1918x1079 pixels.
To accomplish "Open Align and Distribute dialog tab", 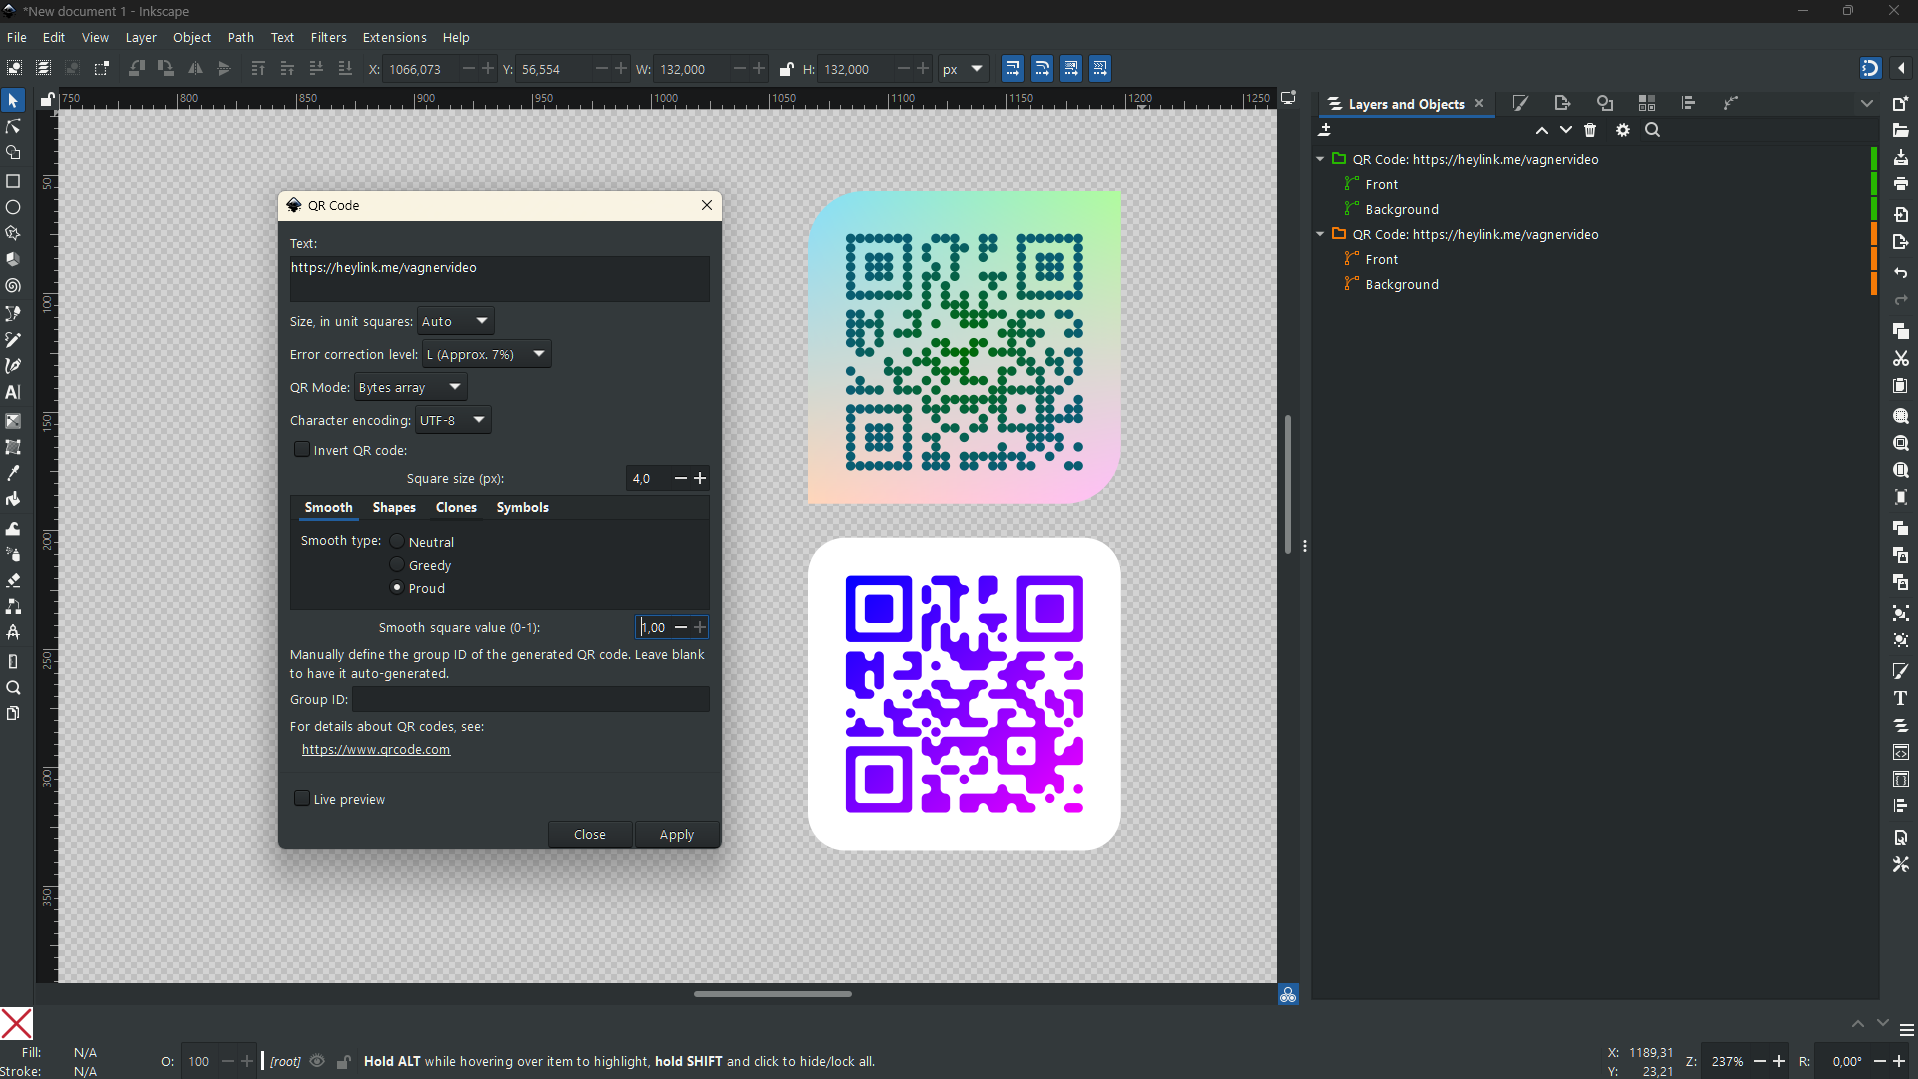I will click(1688, 103).
